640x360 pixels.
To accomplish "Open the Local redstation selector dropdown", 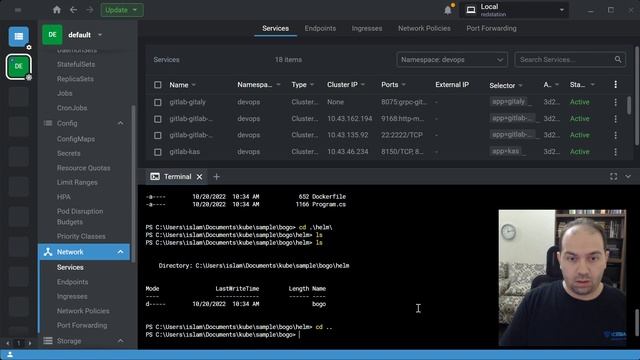I will (515, 10).
